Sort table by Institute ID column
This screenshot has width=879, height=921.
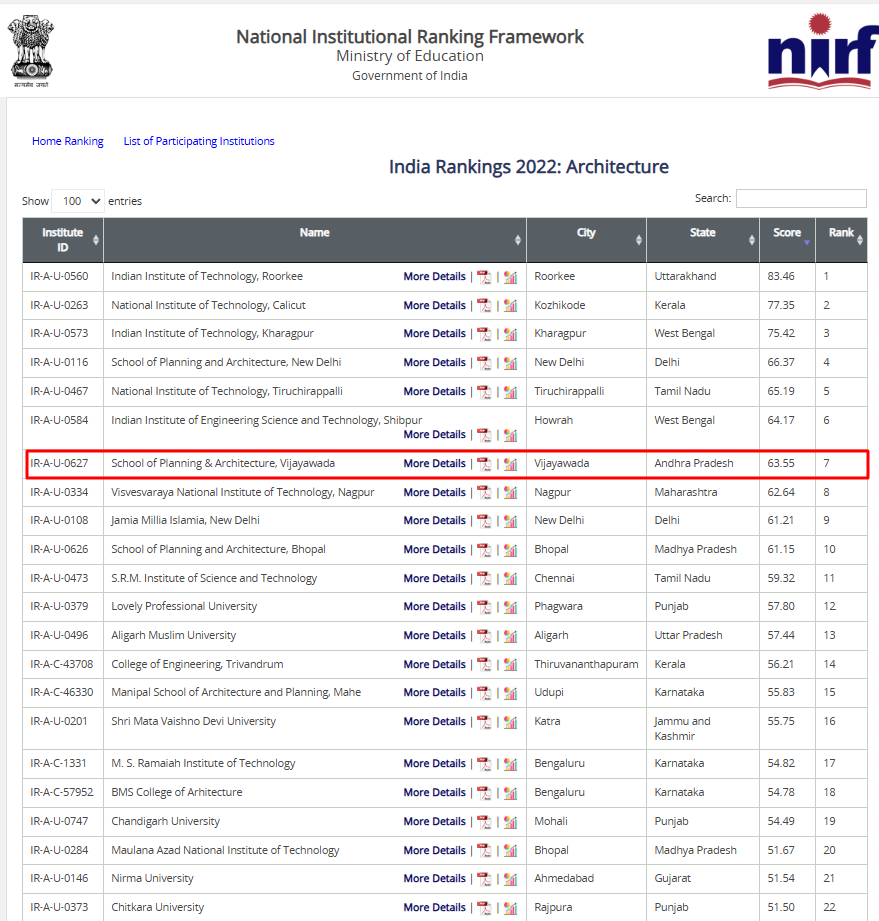[x=63, y=240]
